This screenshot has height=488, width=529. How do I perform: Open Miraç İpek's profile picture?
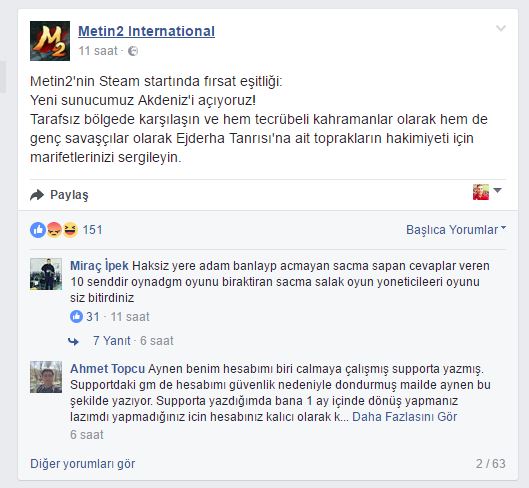coord(46,274)
